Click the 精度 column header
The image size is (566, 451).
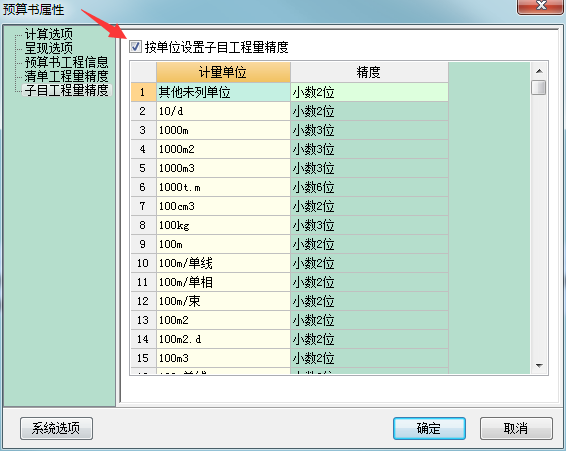point(369,72)
